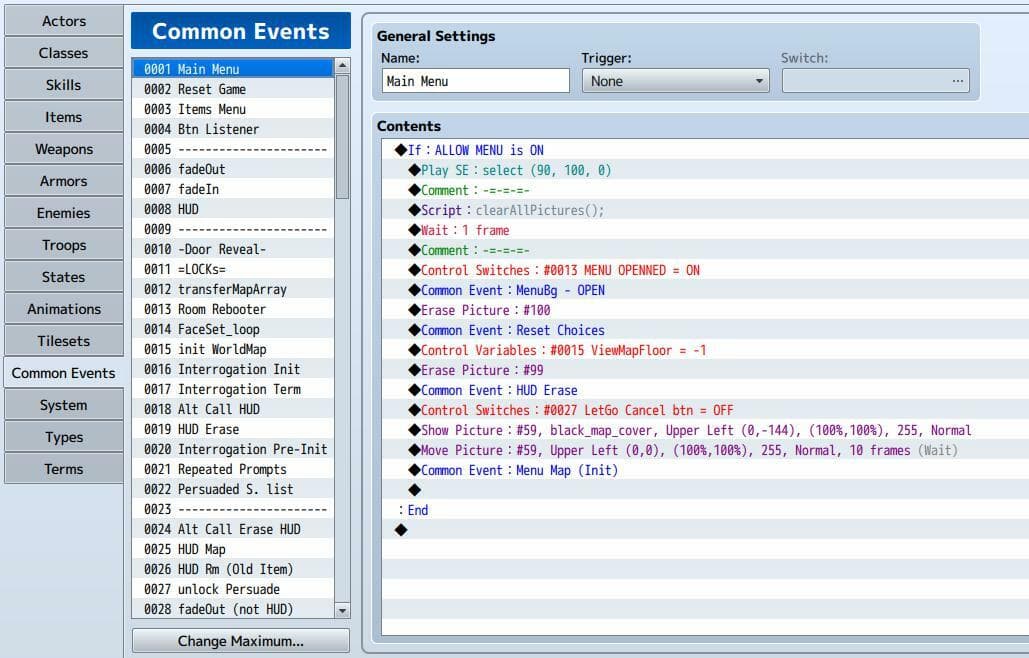1029x658 pixels.
Task: Select event 0018 Alt Call HUD
Action: pyautogui.click(x=233, y=409)
